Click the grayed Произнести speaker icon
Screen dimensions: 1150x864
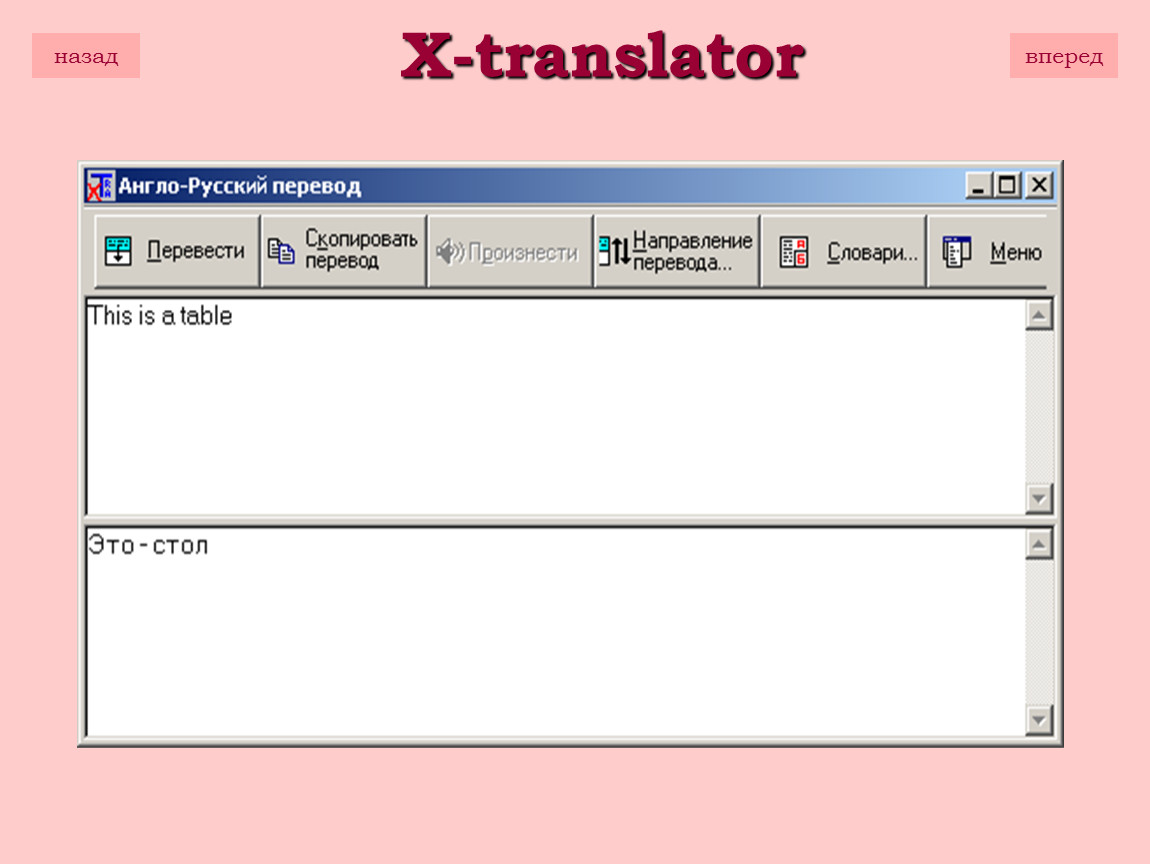tap(450, 252)
